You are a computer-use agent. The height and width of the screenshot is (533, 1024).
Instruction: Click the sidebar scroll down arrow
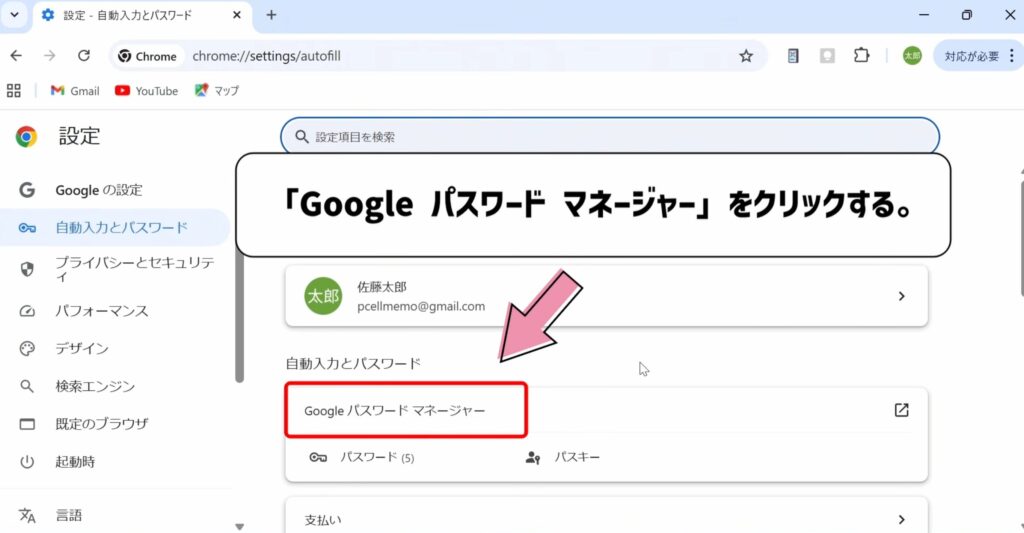click(x=239, y=526)
